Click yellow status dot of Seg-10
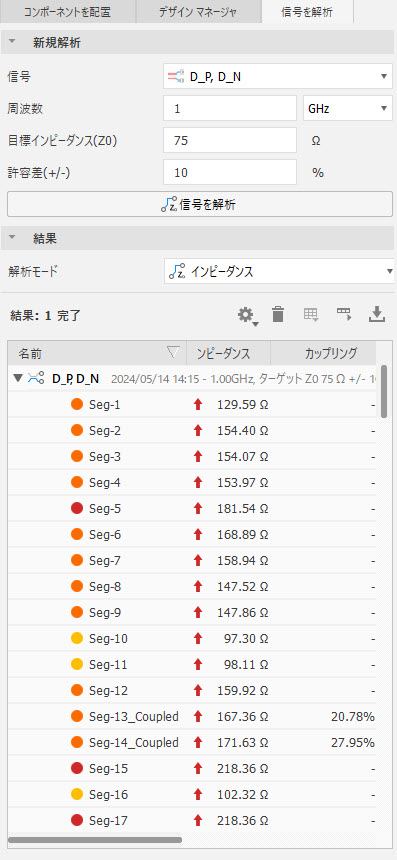 coord(77,638)
